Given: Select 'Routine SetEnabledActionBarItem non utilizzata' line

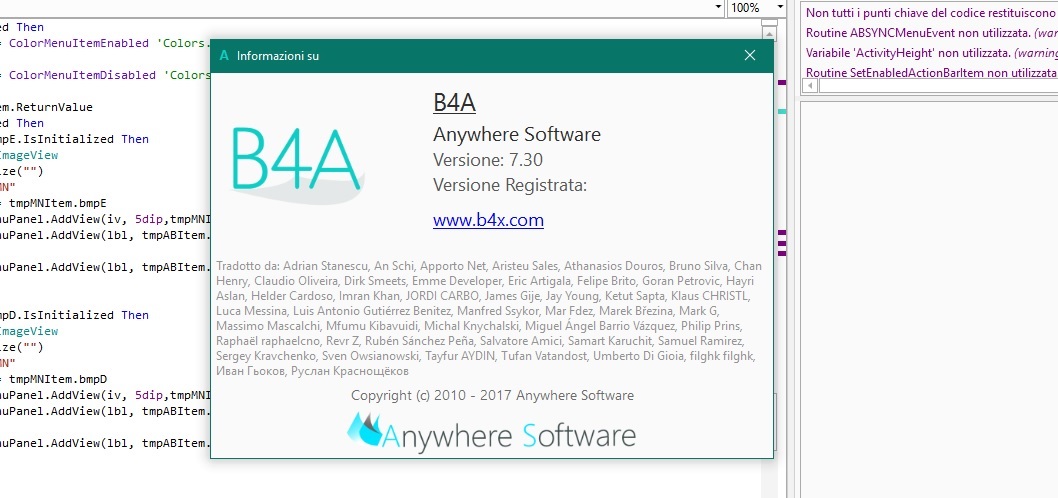Looking at the screenshot, I should click(x=931, y=72).
